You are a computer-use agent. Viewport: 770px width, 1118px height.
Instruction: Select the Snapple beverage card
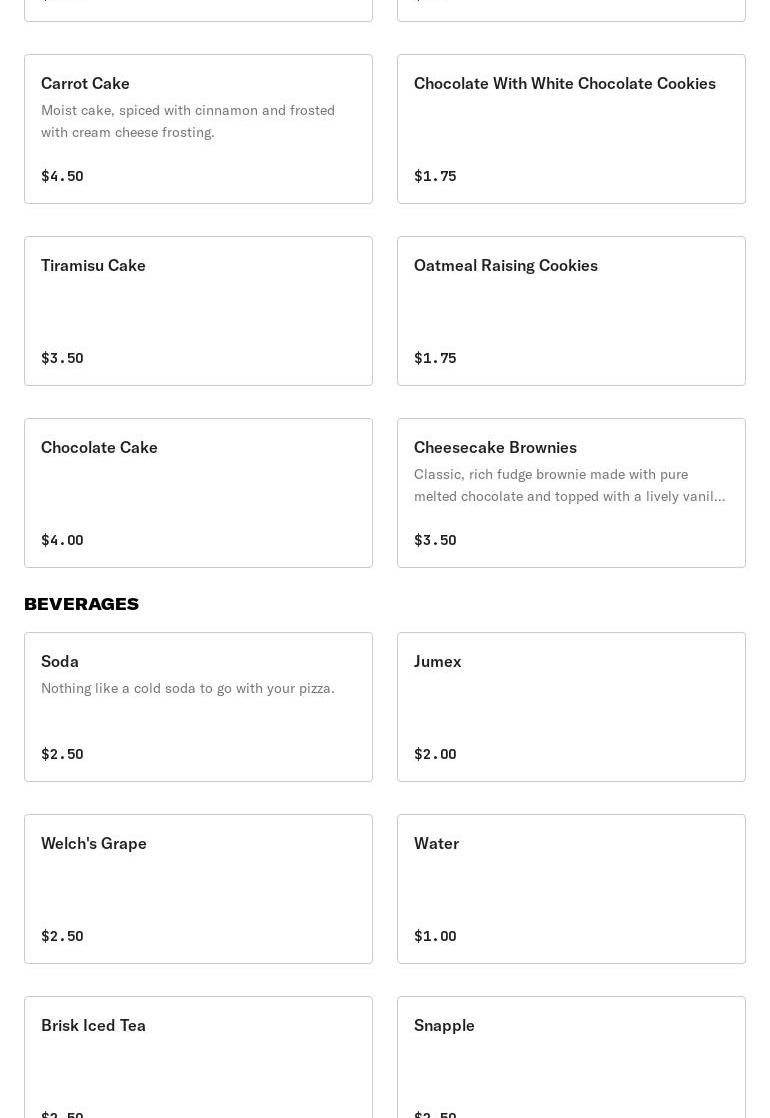[571, 1056]
